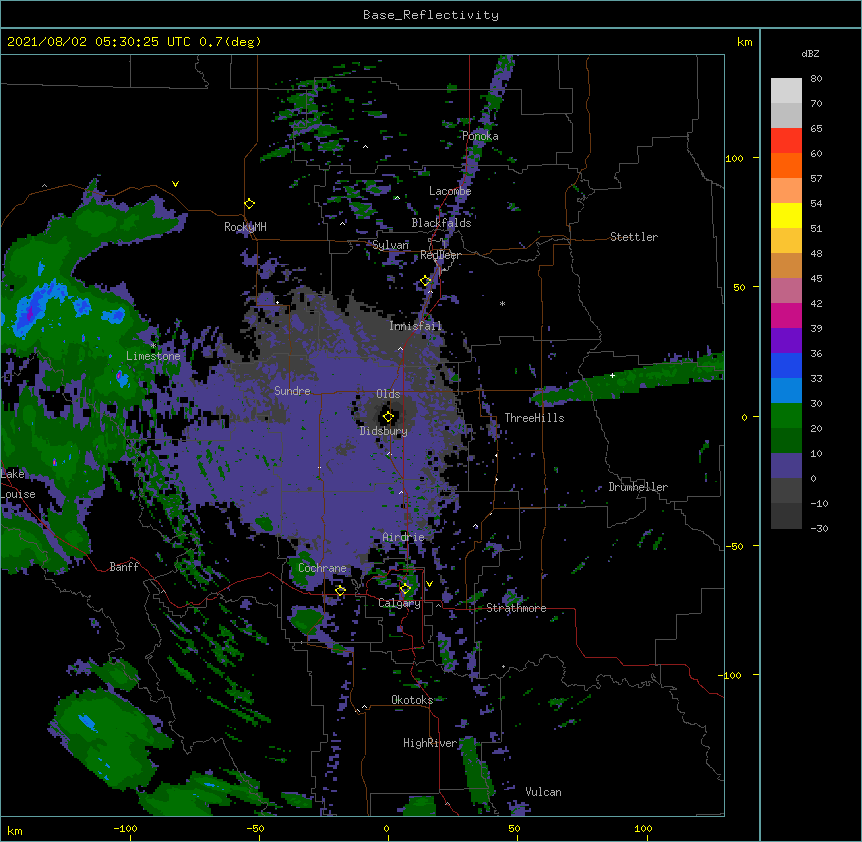Image resolution: width=862 pixels, height=842 pixels.
Task: Click the horizontal axis 50 tick label
Action: point(514,828)
